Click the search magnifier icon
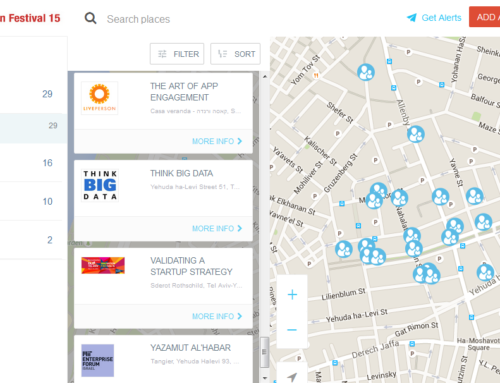 (x=90, y=18)
